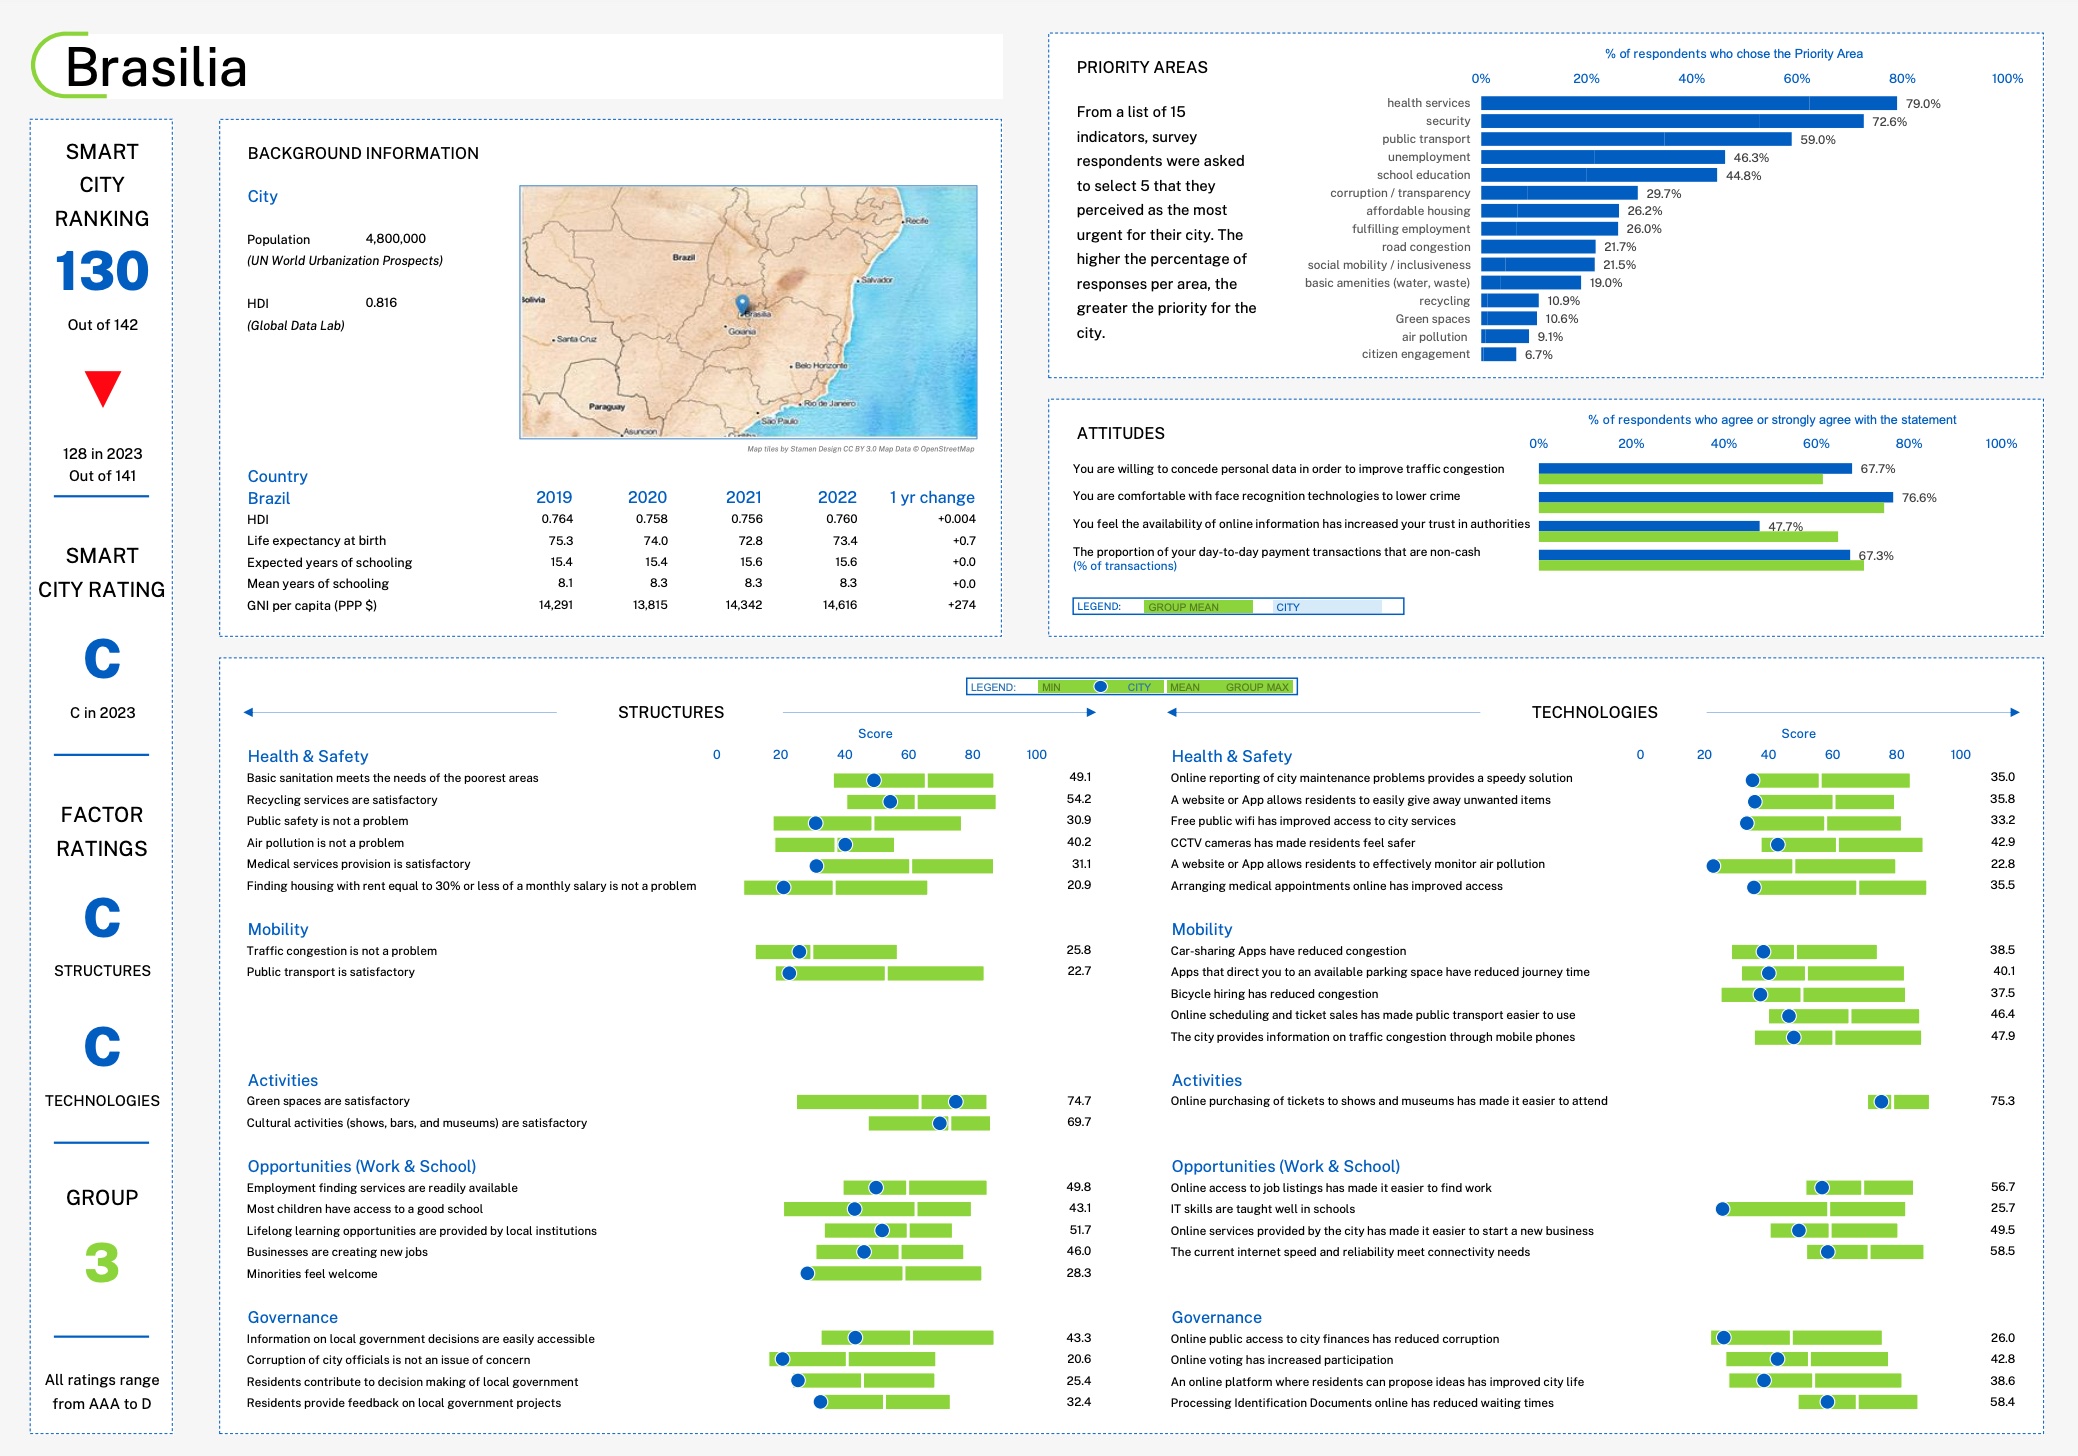This screenshot has width=2078, height=1456.
Task: Click the blue dot on Public transport score bar
Action: (790, 971)
